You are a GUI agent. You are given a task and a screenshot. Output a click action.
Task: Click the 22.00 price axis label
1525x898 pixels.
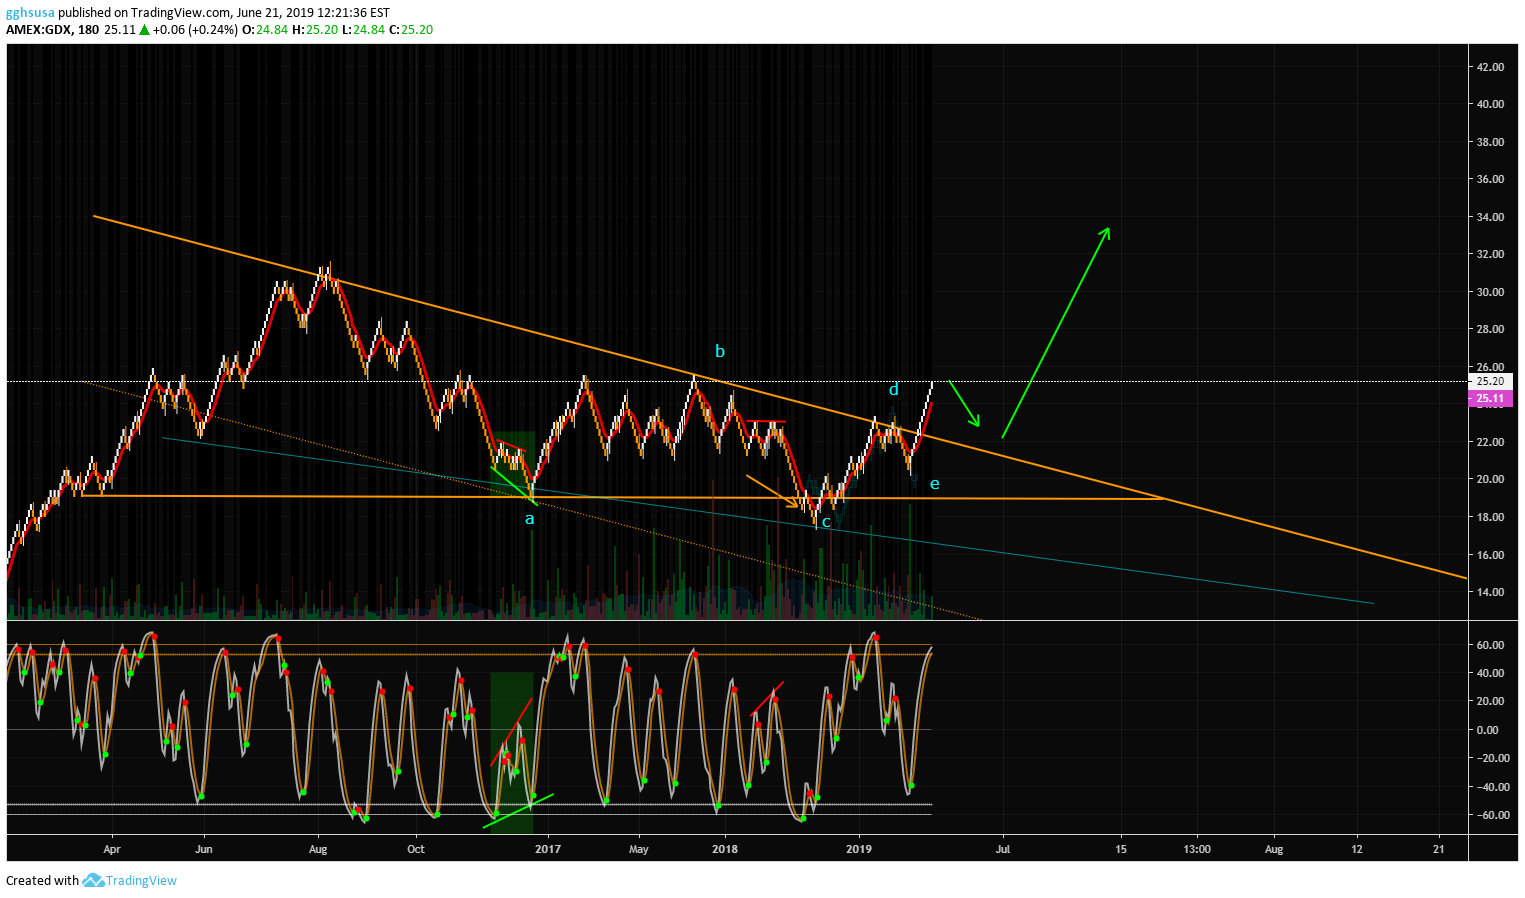pyautogui.click(x=1490, y=442)
